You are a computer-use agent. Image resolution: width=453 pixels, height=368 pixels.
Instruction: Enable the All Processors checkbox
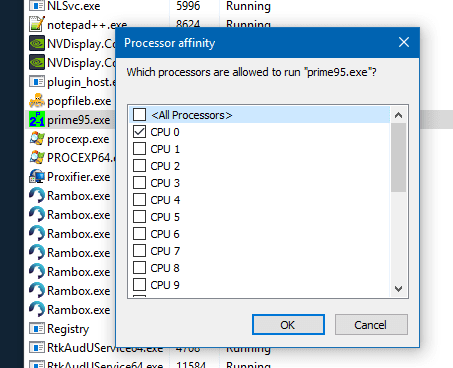(139, 114)
